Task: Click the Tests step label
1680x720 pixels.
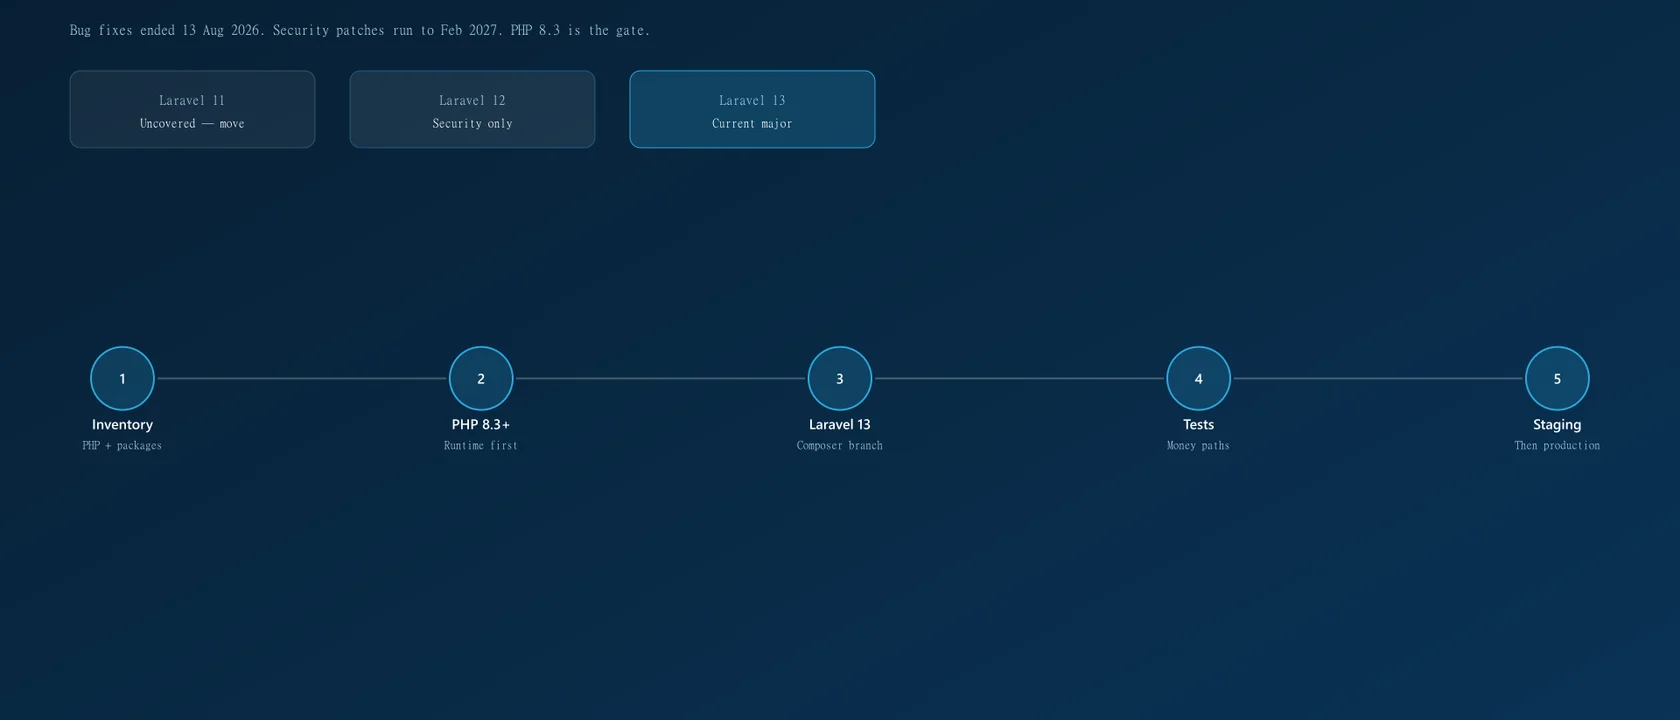Action: 1198,424
